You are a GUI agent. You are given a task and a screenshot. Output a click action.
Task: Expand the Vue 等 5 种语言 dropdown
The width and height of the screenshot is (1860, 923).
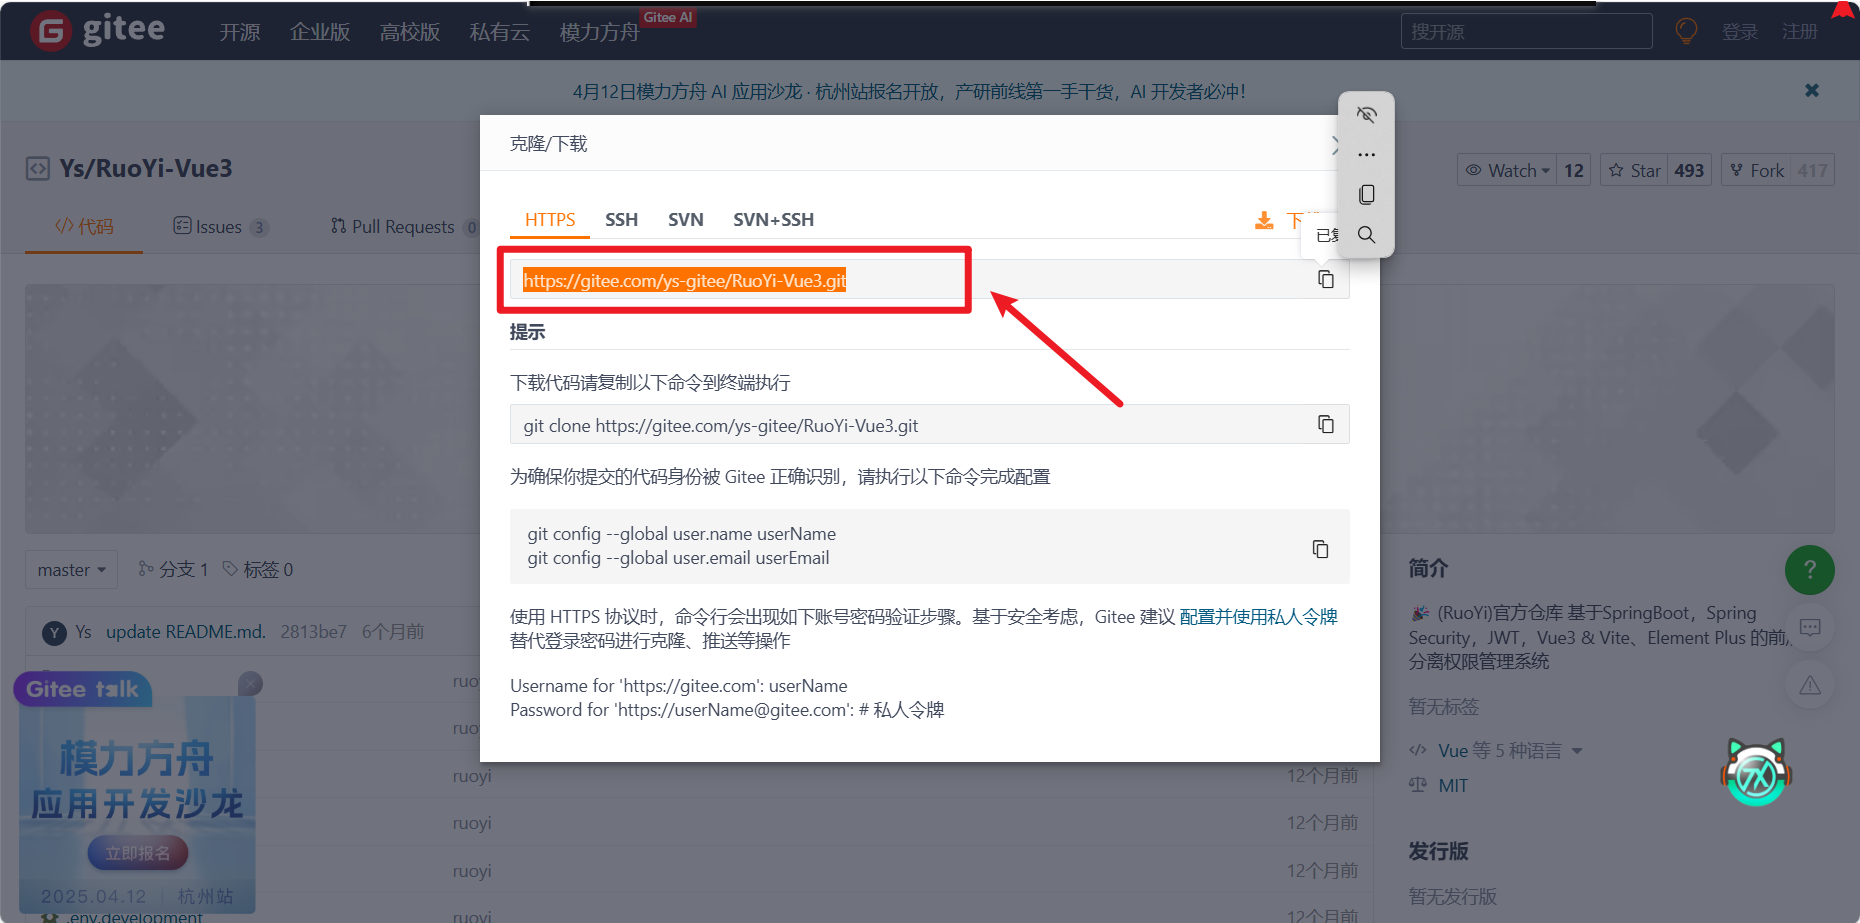[x=1577, y=751]
